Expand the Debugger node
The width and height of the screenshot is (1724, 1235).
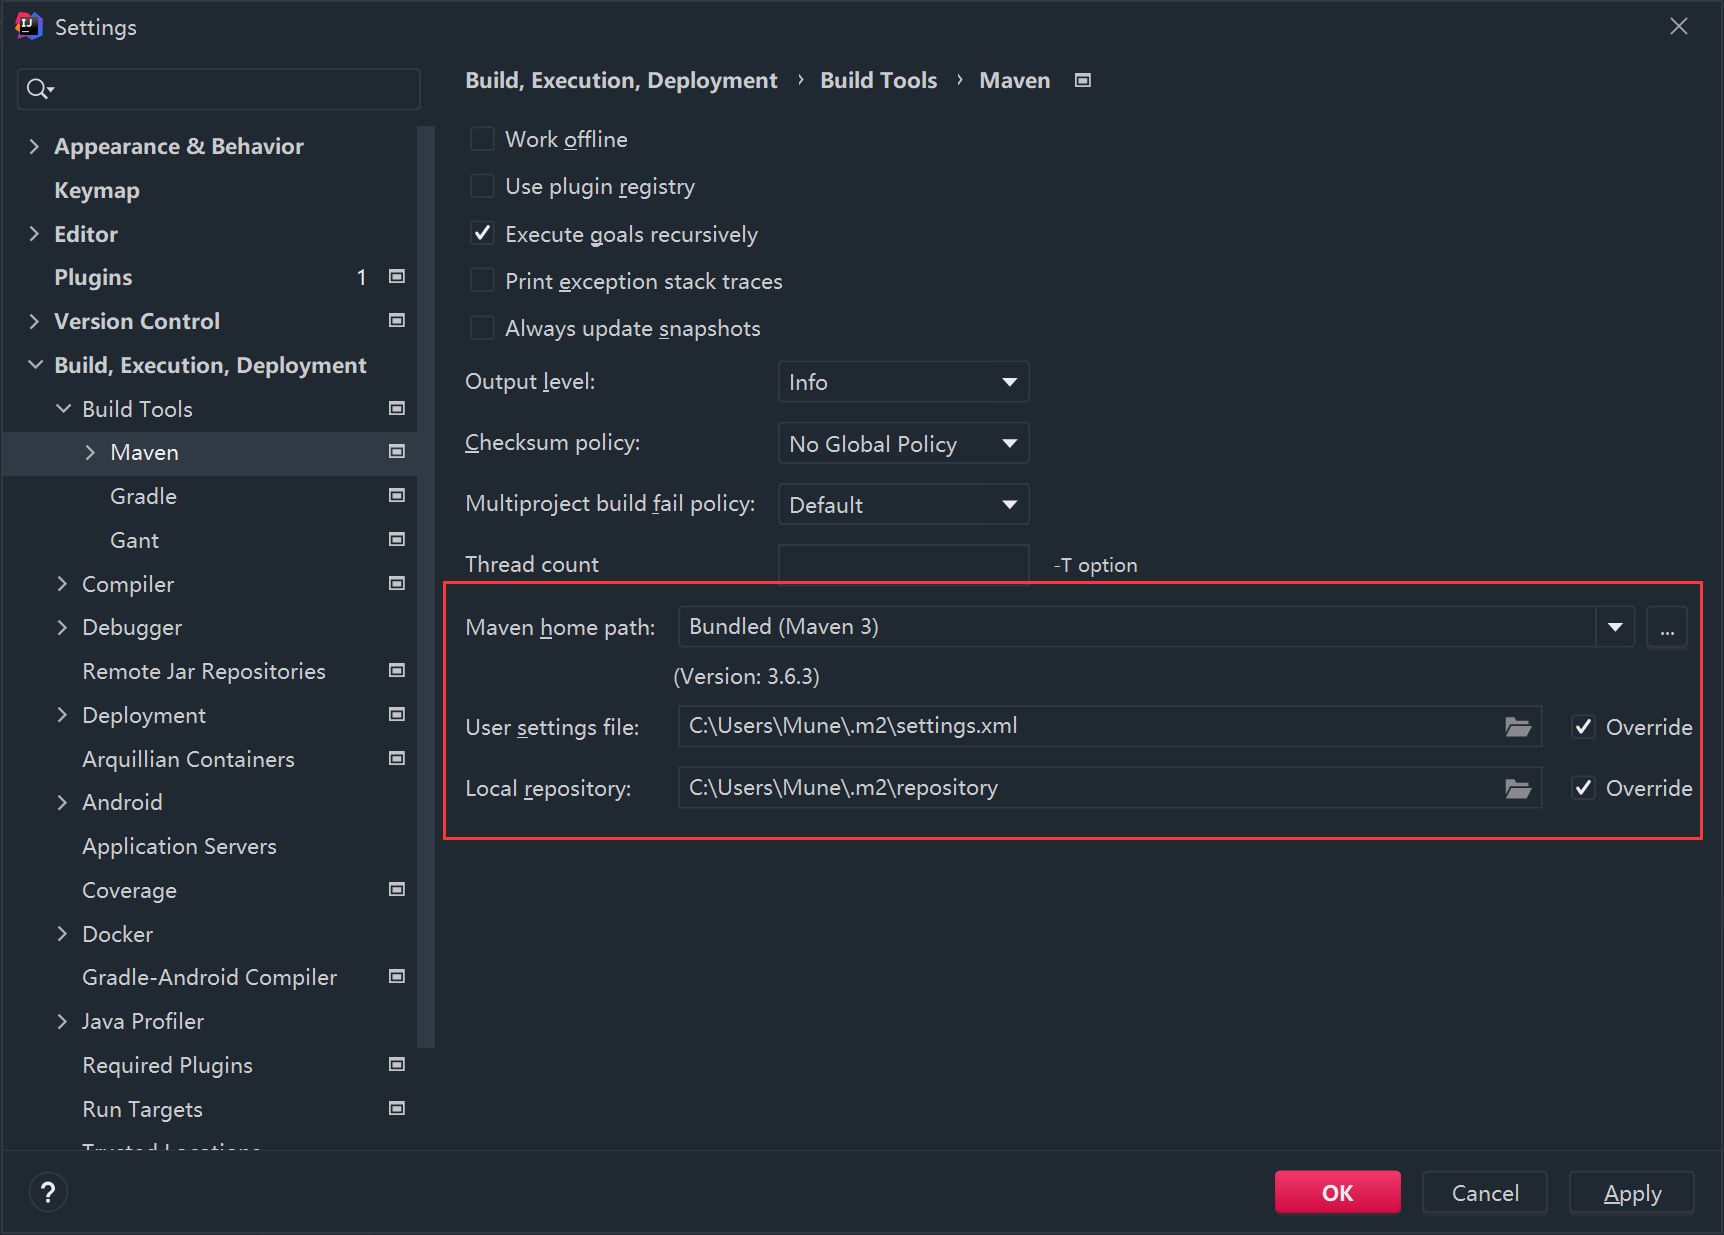[x=62, y=628]
